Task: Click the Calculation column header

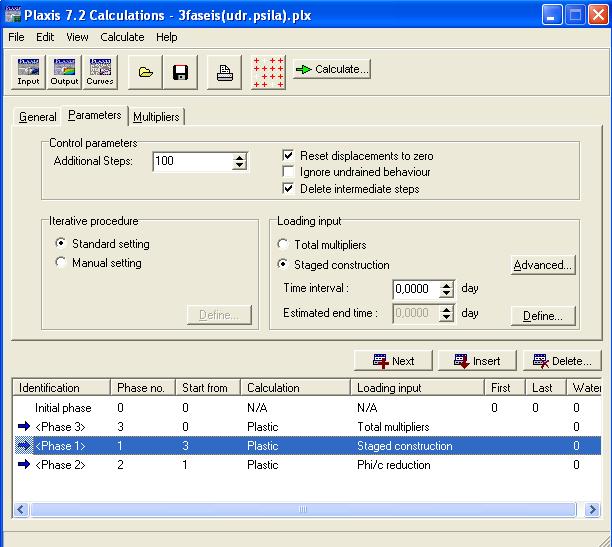Action: (x=295, y=388)
